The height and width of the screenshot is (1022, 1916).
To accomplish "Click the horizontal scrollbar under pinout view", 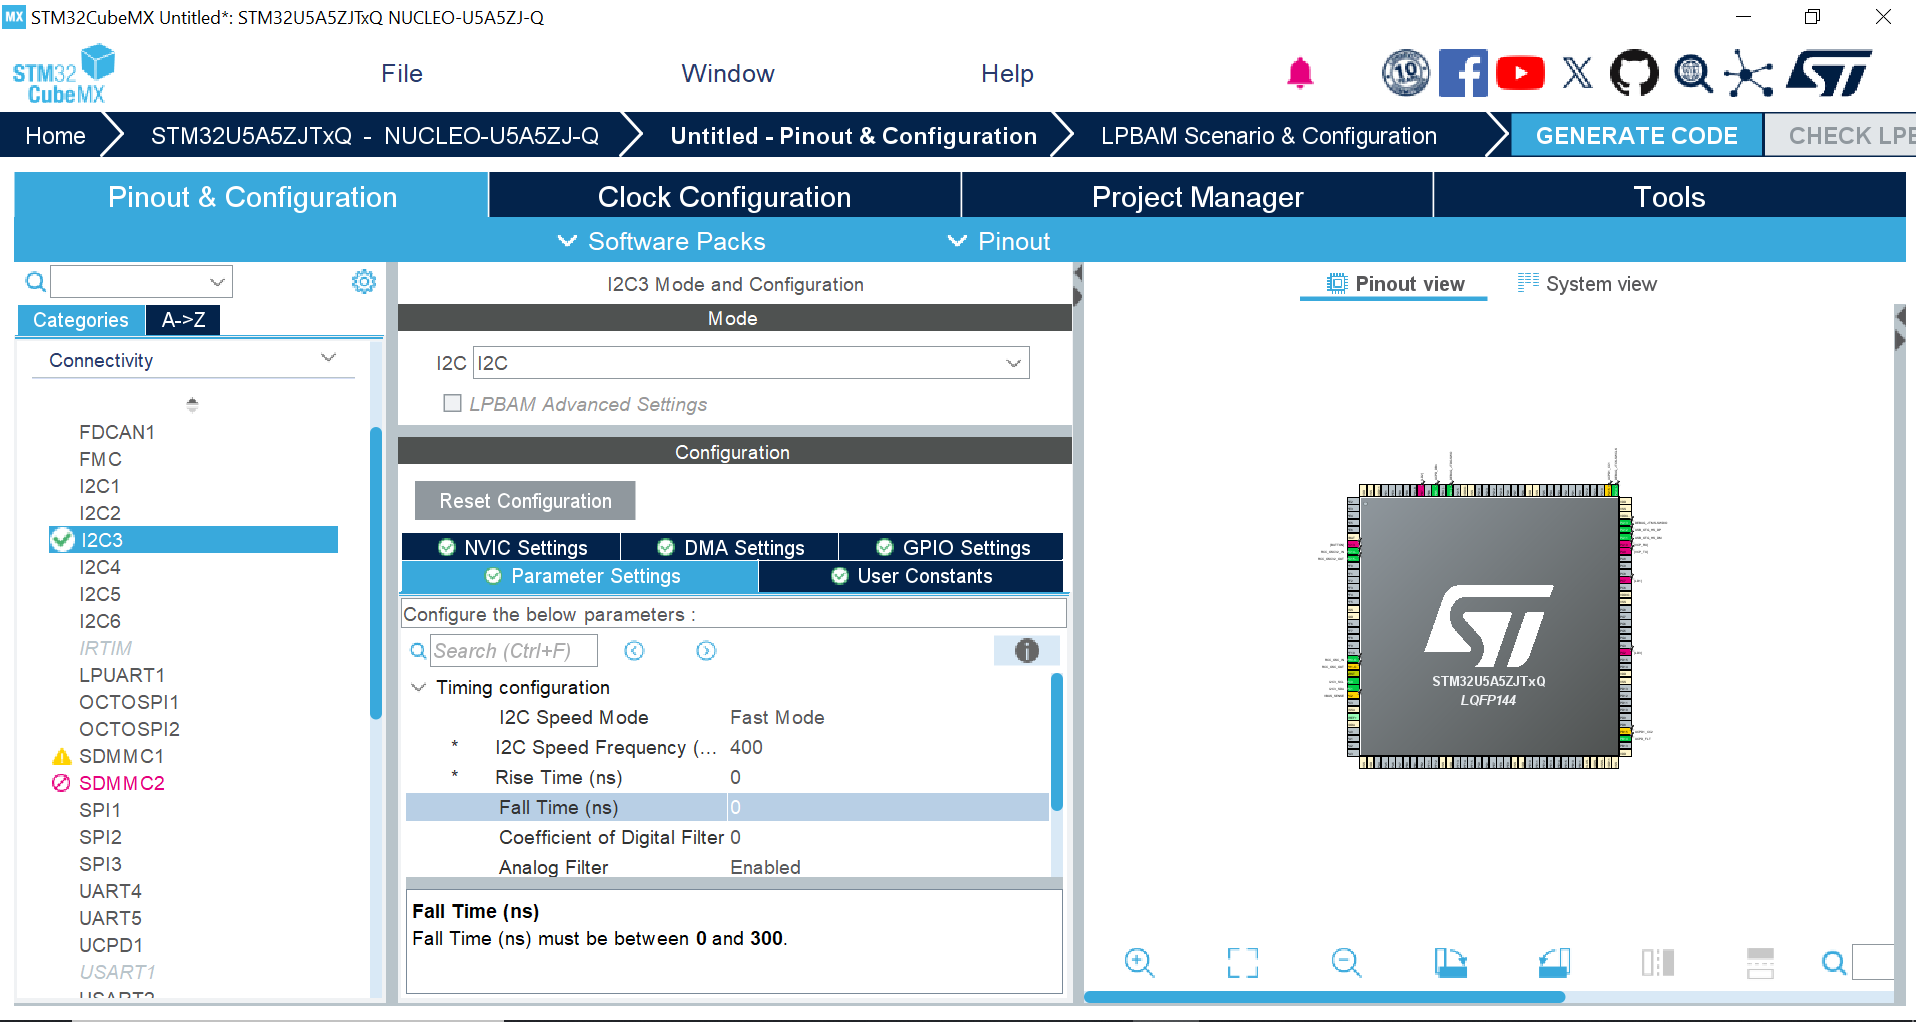I will click(1325, 997).
